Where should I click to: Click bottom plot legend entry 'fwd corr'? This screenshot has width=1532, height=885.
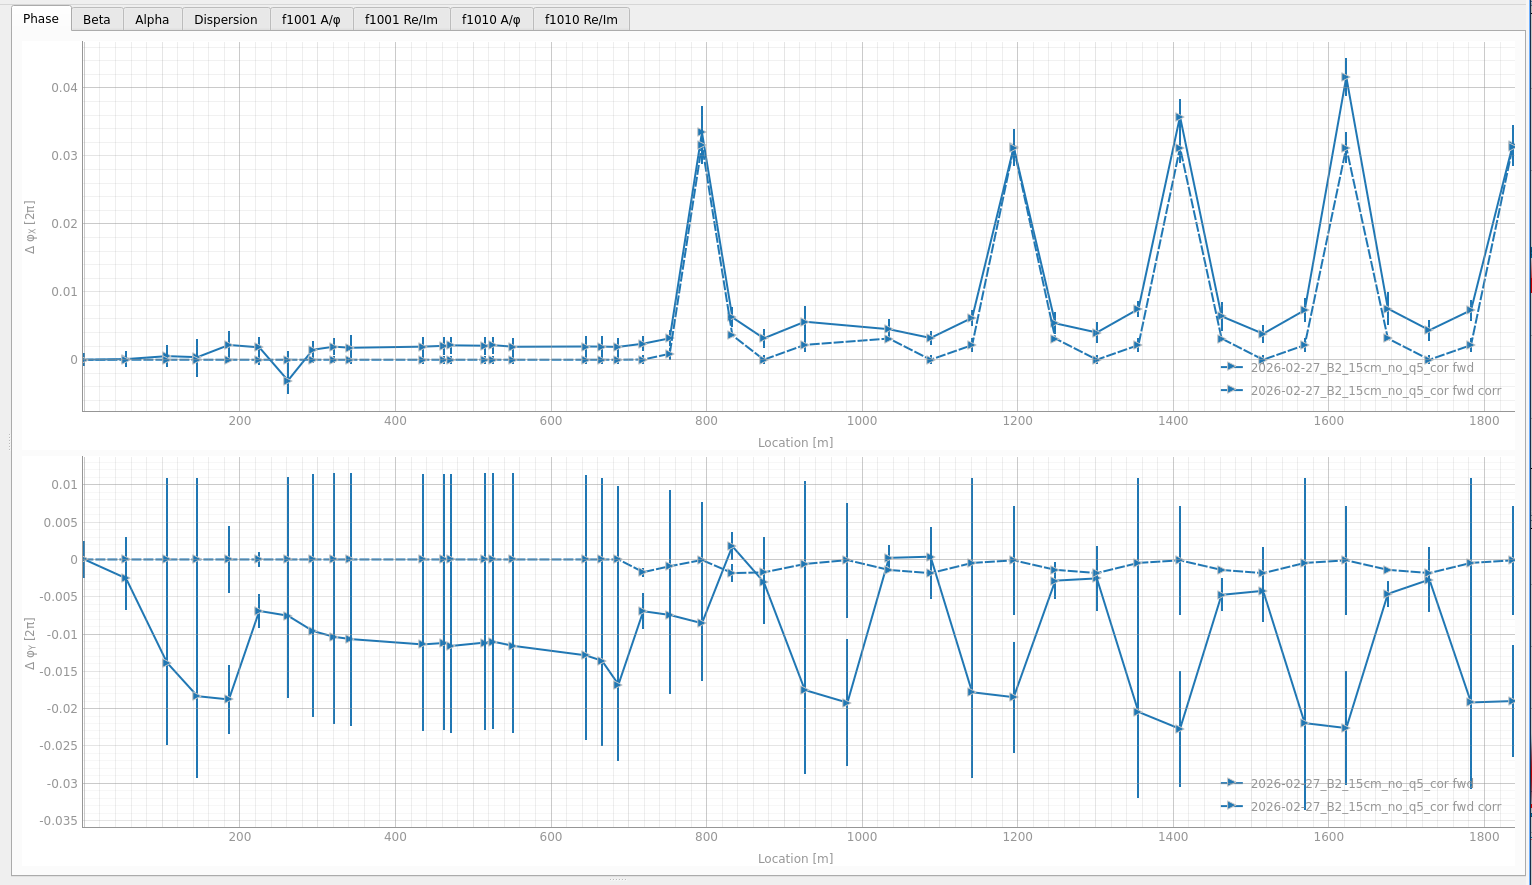click(x=1376, y=806)
